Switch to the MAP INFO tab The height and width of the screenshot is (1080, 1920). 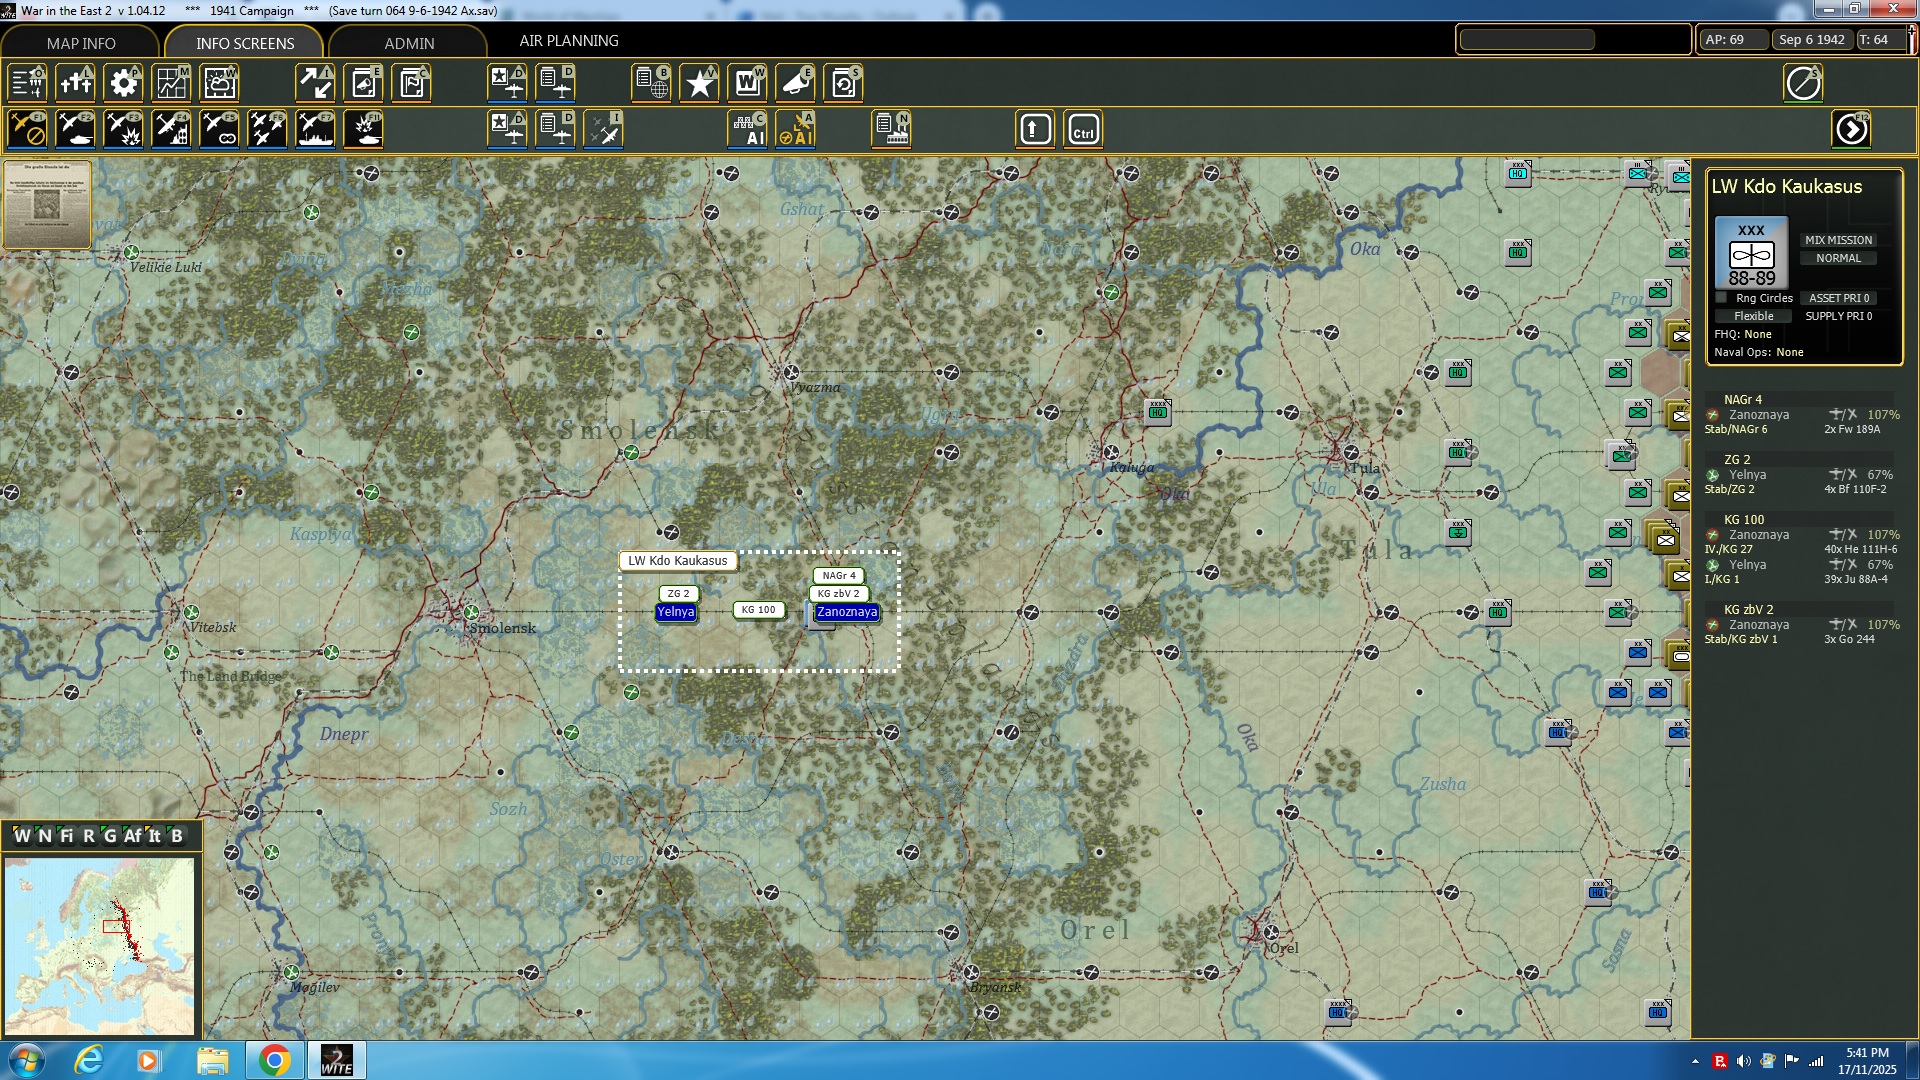click(81, 43)
